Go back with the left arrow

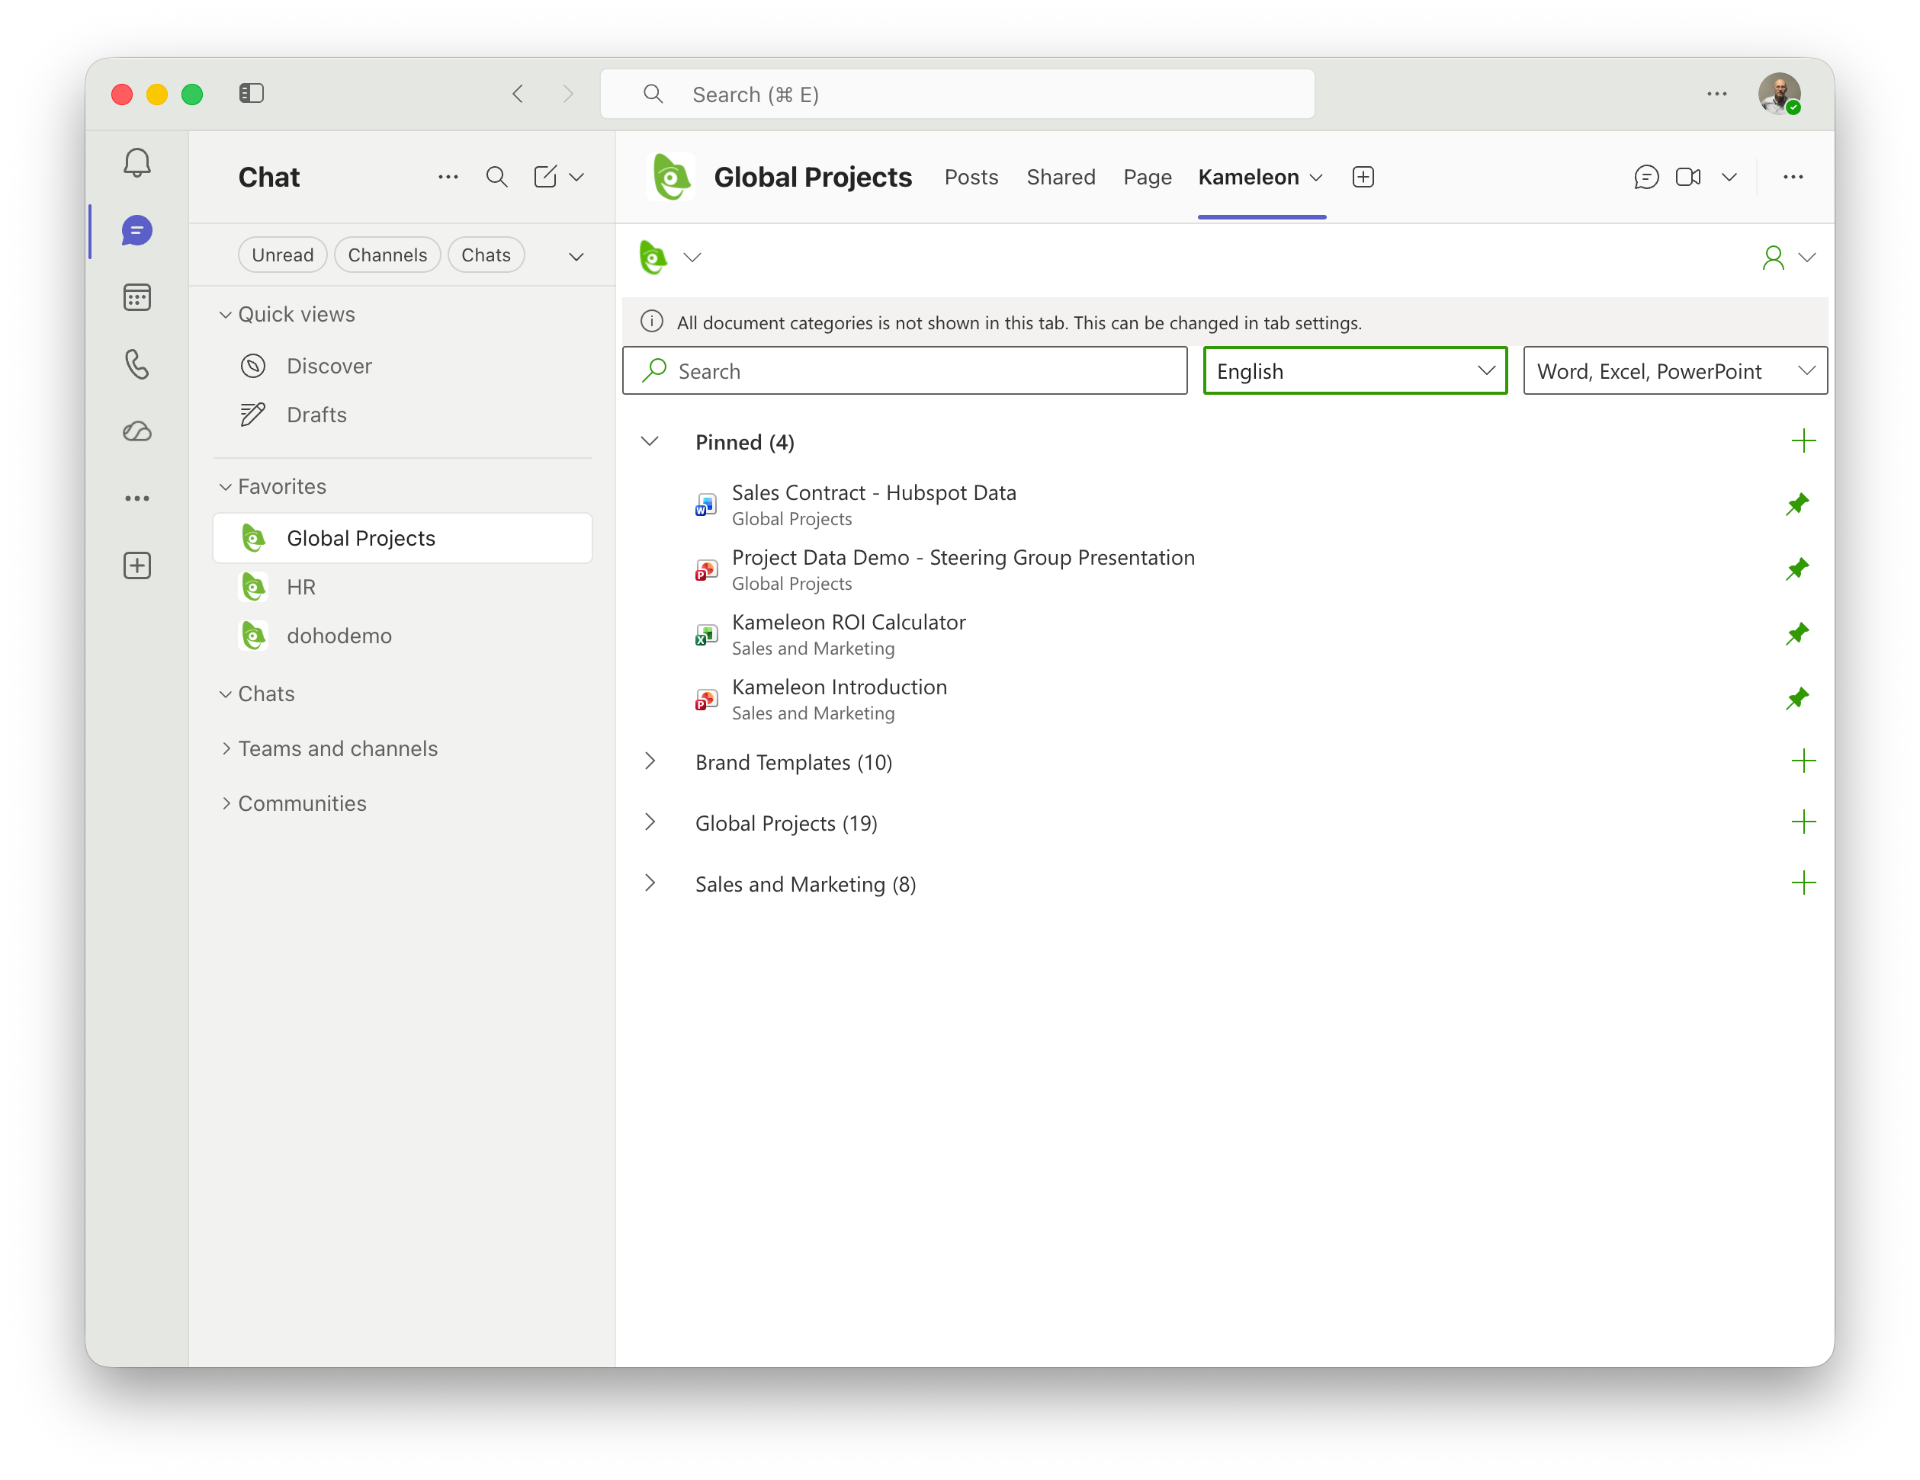(518, 93)
